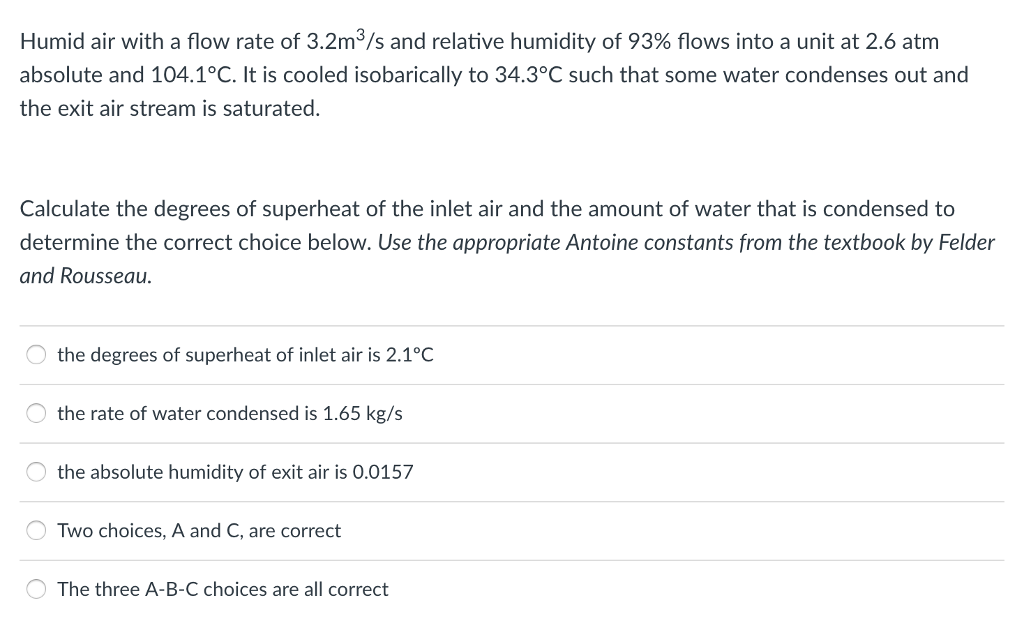Select the radio button for 'Two choices, A and C'
Screen dimensions: 1024x628
[x=36, y=530]
